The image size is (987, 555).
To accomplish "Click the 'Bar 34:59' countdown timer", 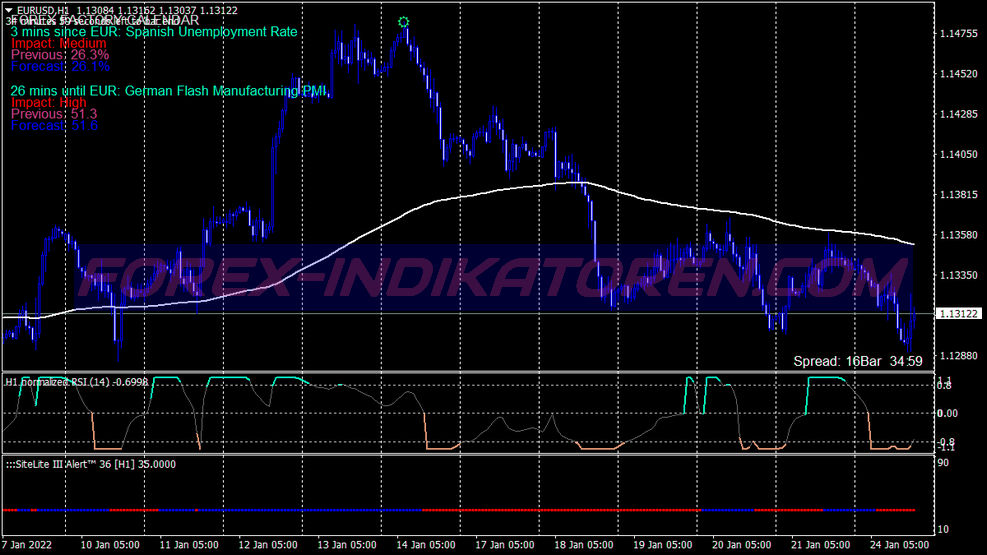I will [x=891, y=361].
